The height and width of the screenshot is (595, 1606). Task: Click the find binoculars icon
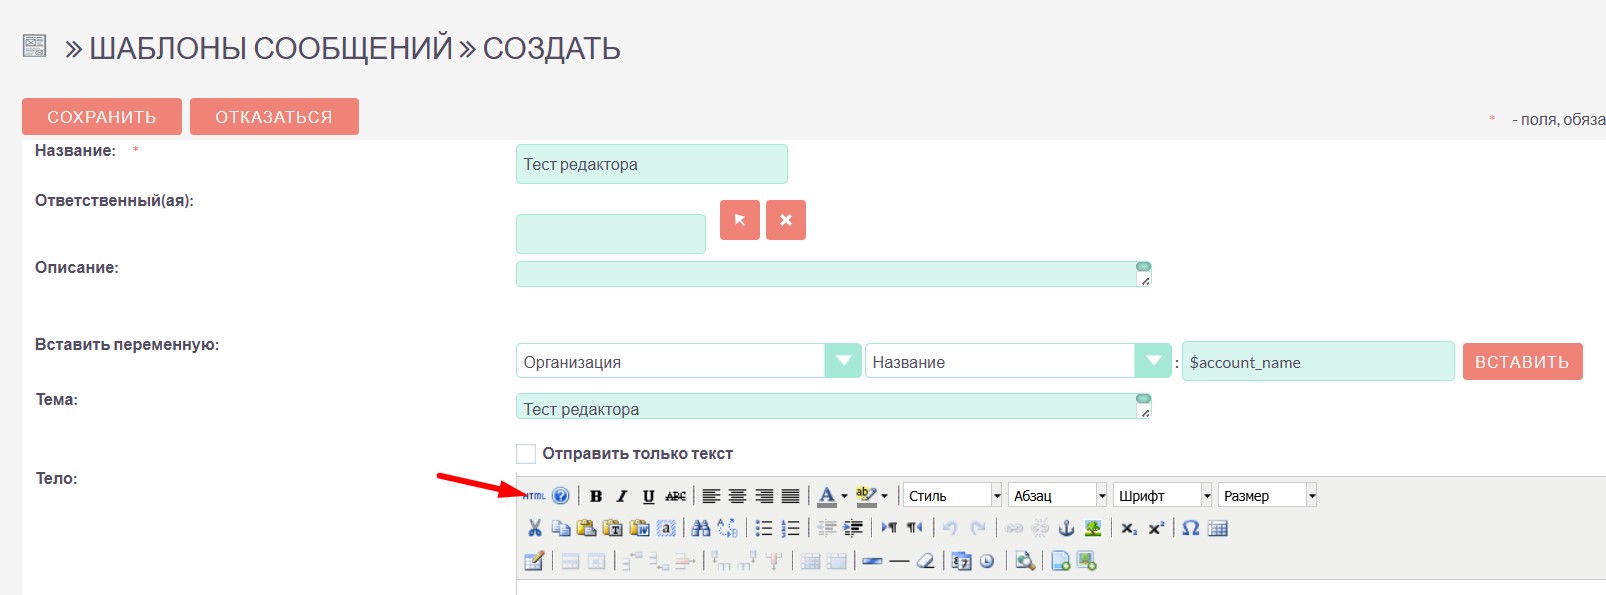coord(700,528)
